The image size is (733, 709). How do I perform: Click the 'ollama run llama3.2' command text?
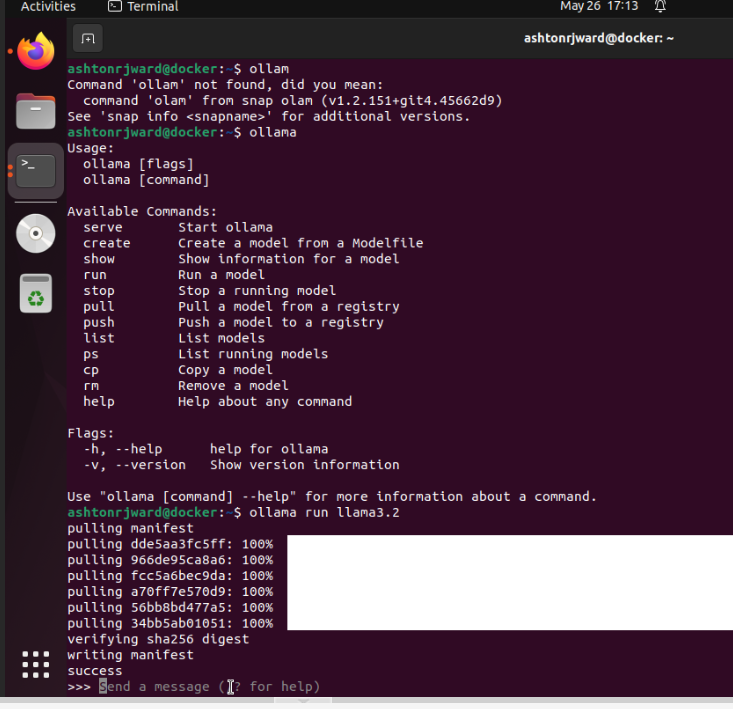click(324, 513)
